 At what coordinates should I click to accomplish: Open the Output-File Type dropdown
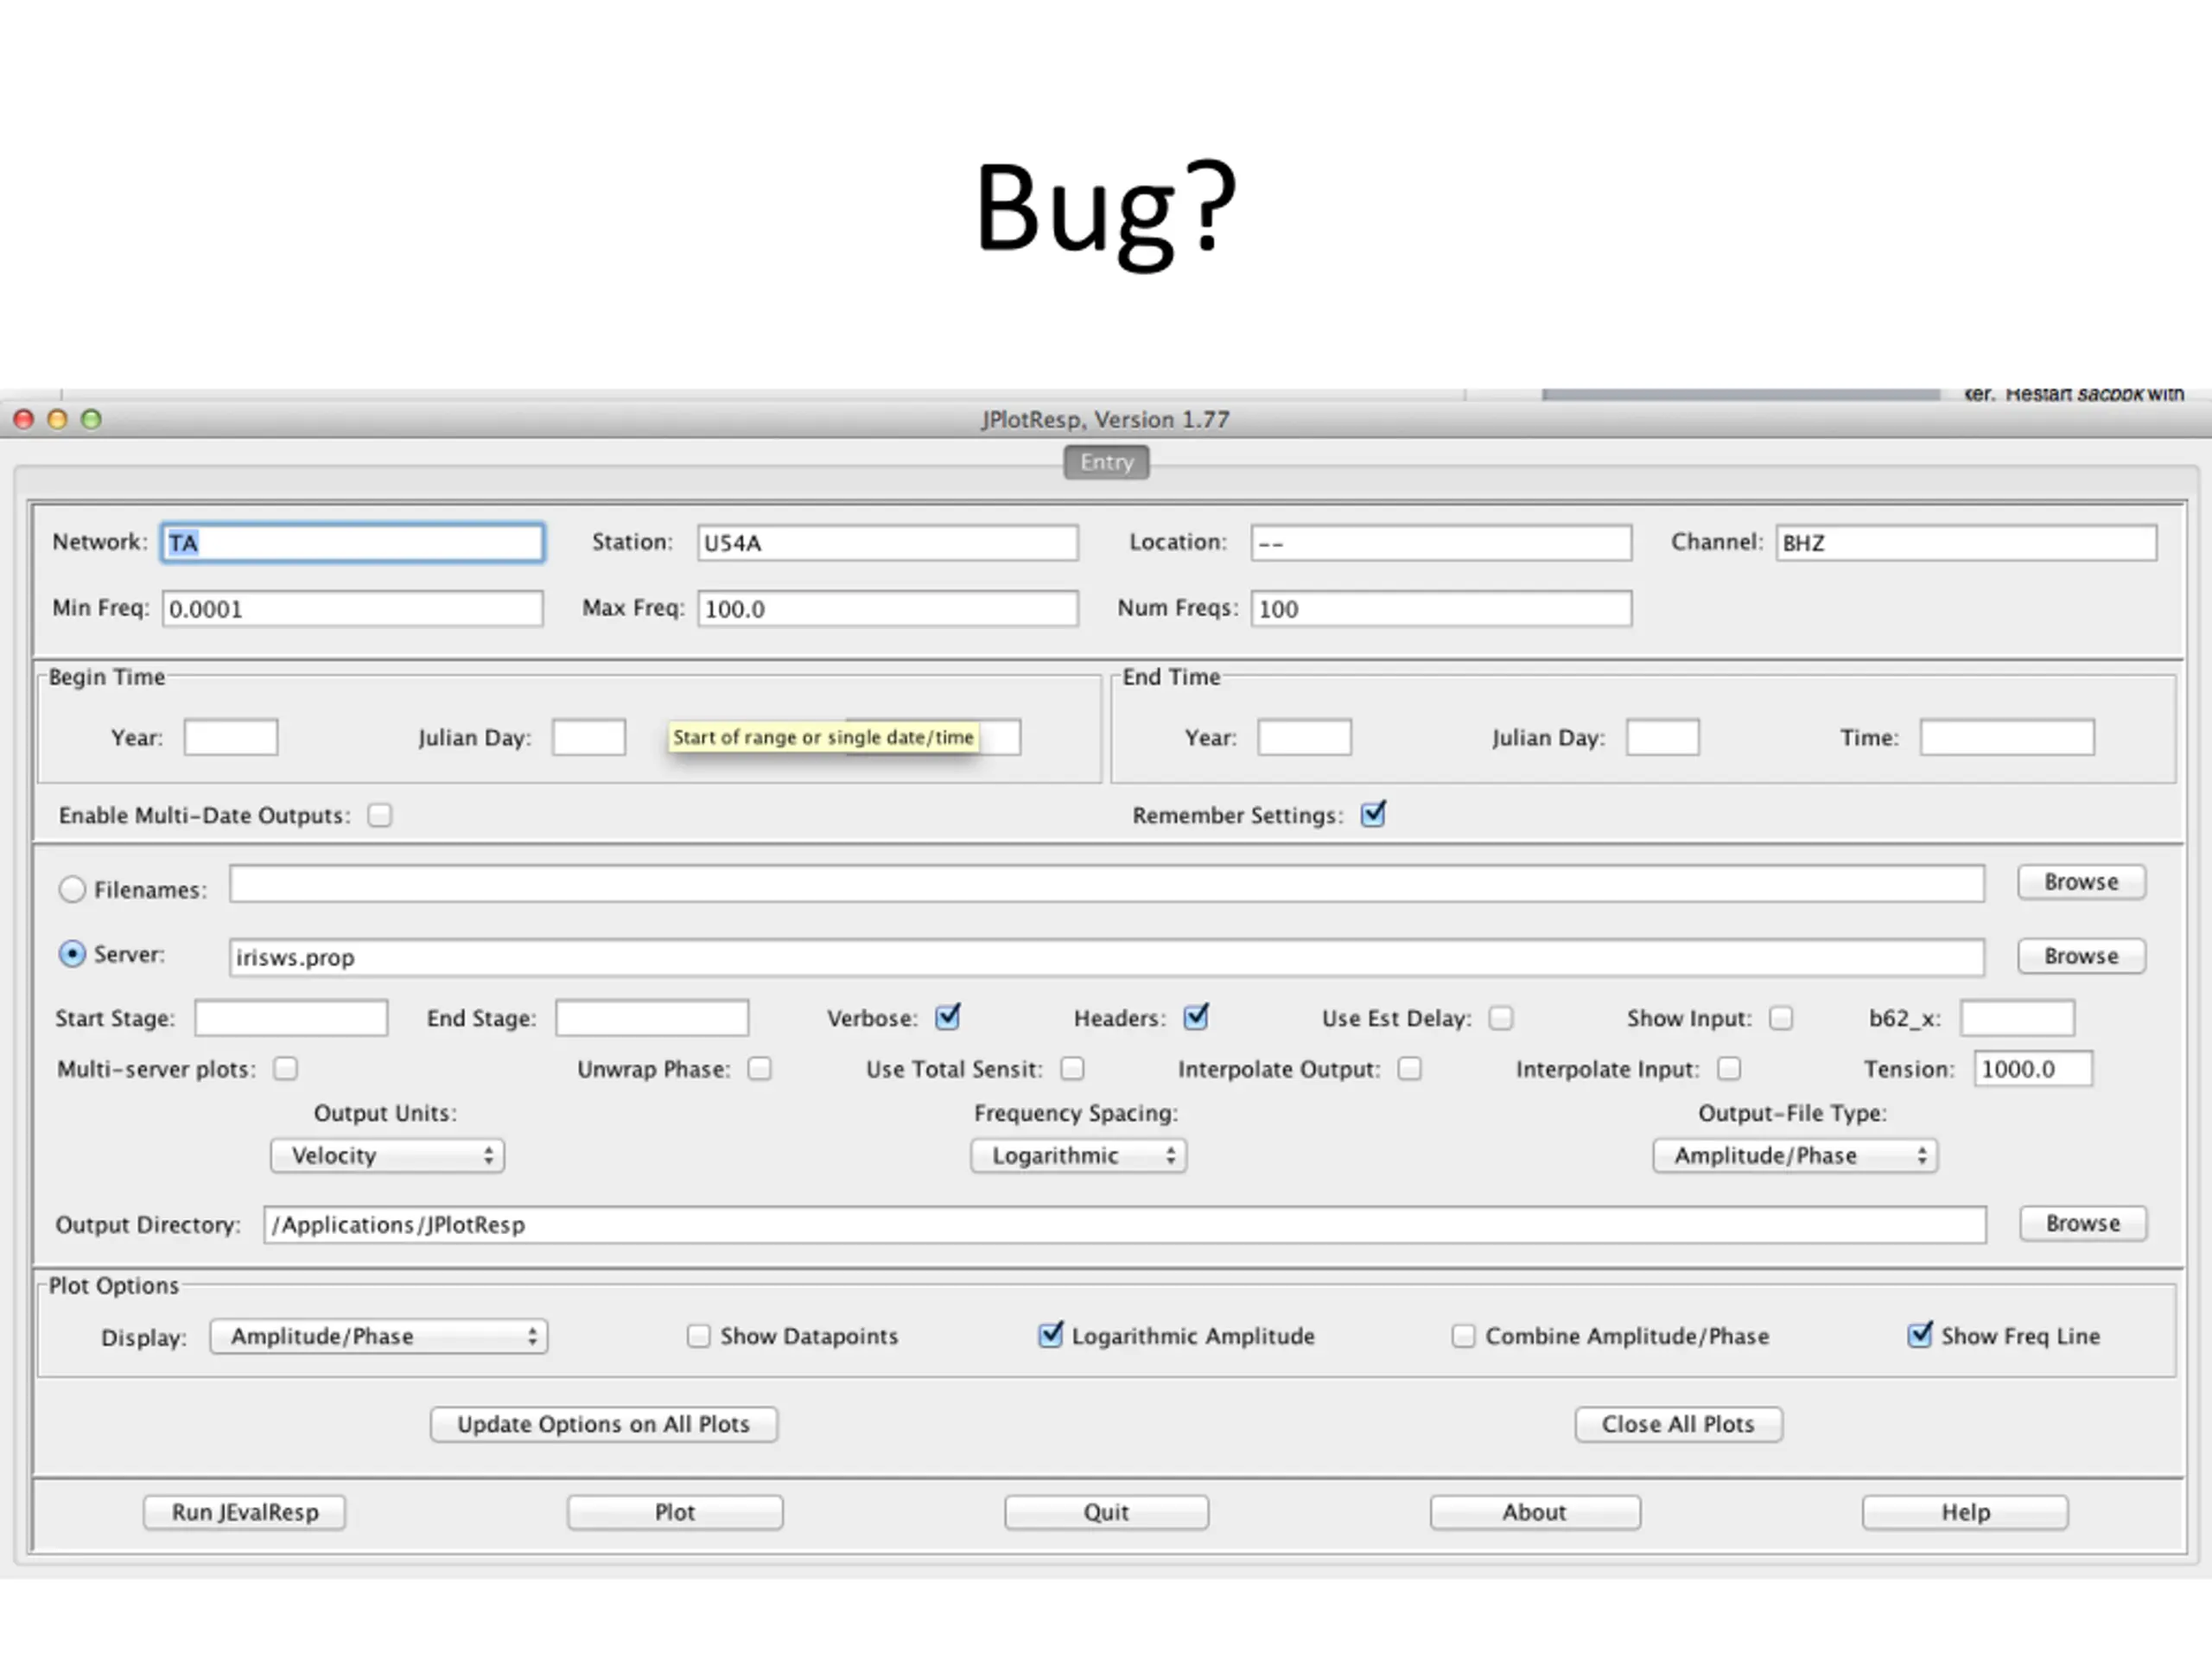[x=1795, y=1156]
